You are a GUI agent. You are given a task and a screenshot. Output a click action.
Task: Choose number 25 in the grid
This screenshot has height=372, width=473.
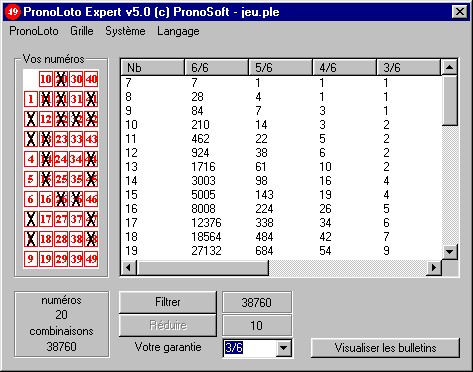click(61, 179)
